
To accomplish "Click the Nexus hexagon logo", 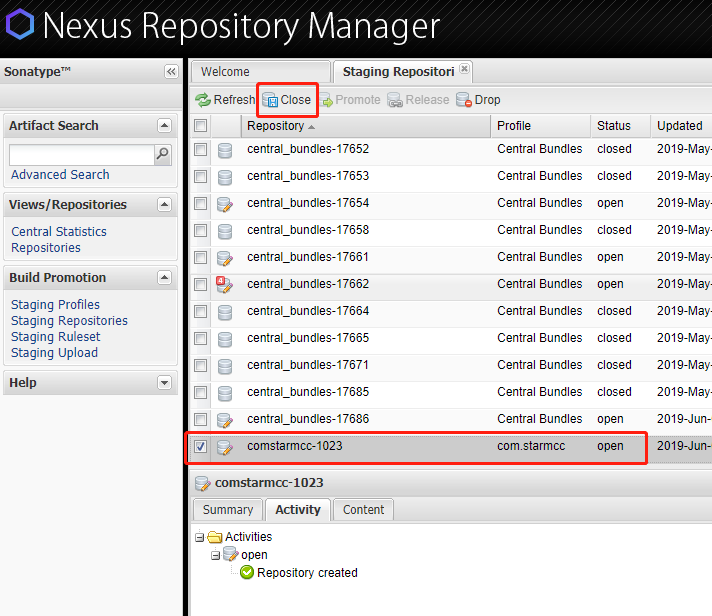I will (20, 25).
